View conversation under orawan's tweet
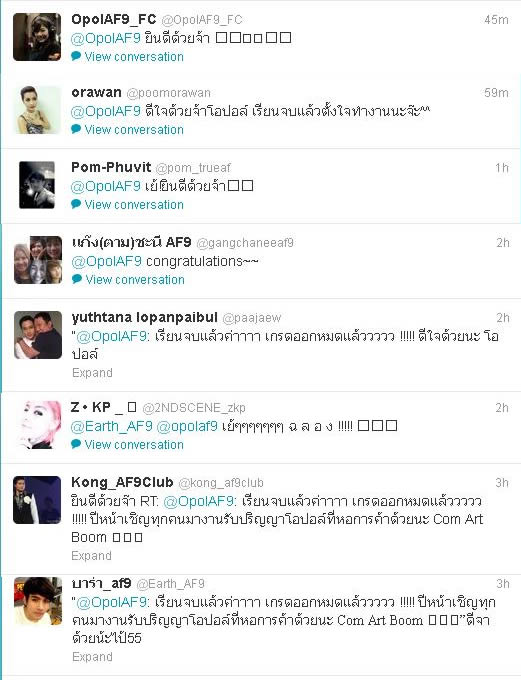521x680 pixels. coord(134,130)
